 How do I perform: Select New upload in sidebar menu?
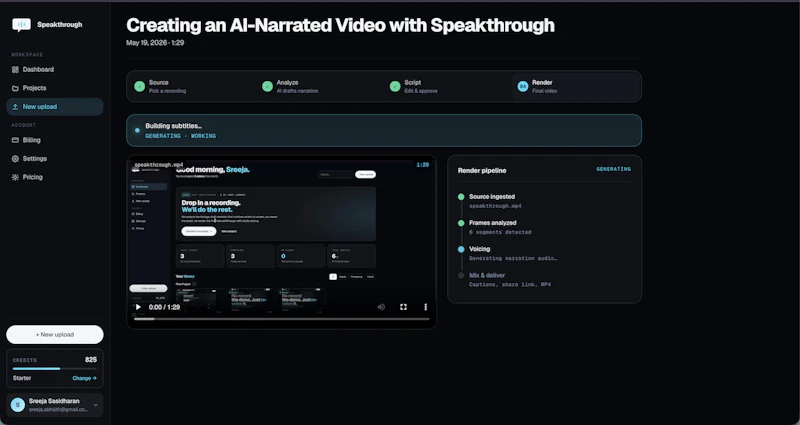pos(55,107)
